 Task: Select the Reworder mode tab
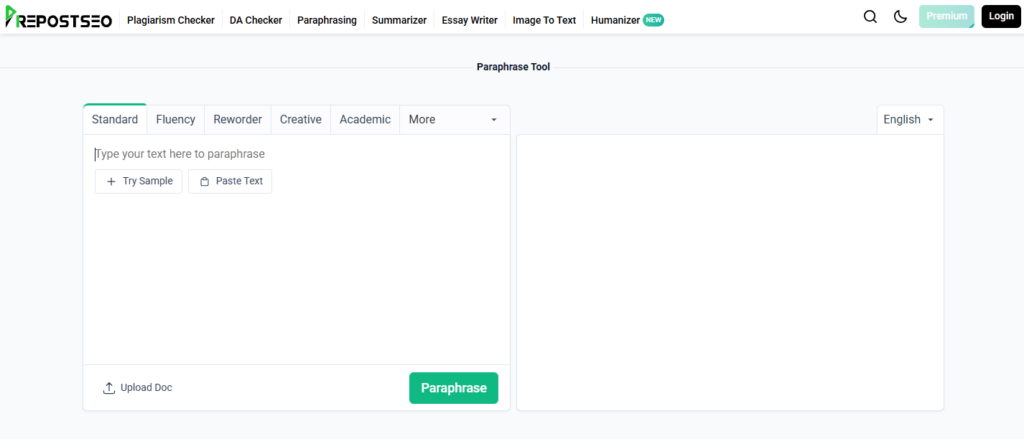237,120
